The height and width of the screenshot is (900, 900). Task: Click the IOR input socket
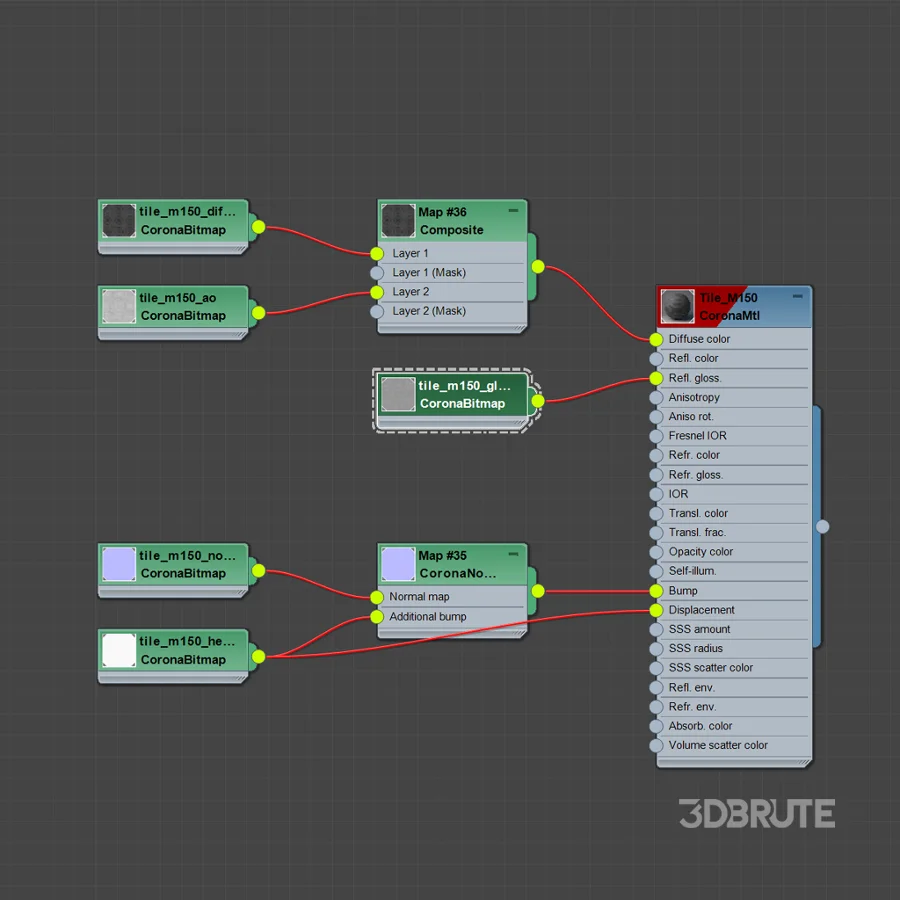tap(656, 494)
